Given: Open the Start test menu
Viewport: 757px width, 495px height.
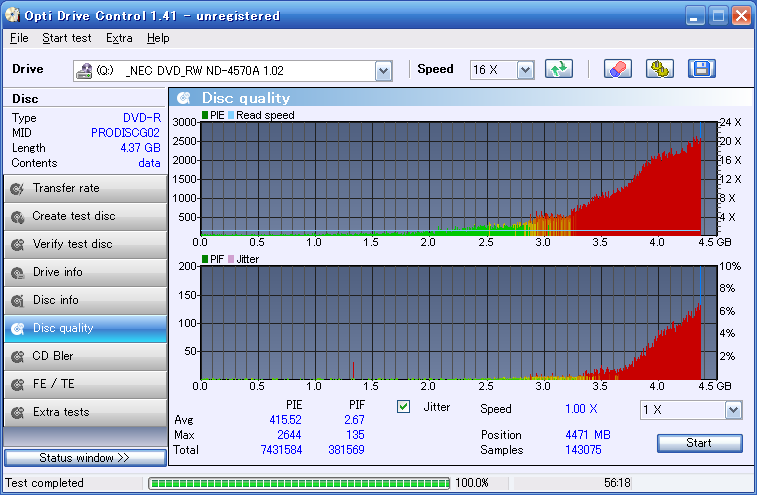Looking at the screenshot, I should [x=67, y=38].
